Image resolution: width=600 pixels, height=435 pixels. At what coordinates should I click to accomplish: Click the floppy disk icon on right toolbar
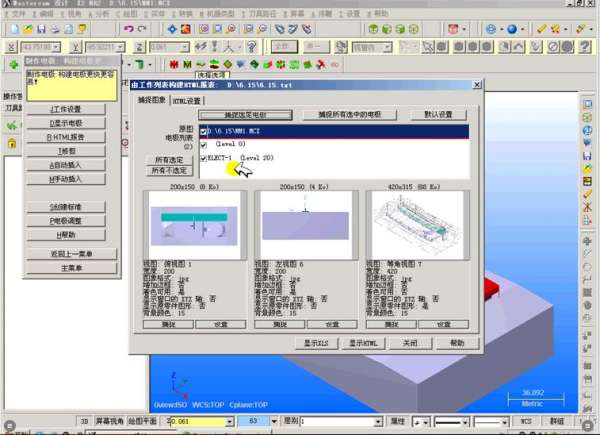[x=587, y=156]
